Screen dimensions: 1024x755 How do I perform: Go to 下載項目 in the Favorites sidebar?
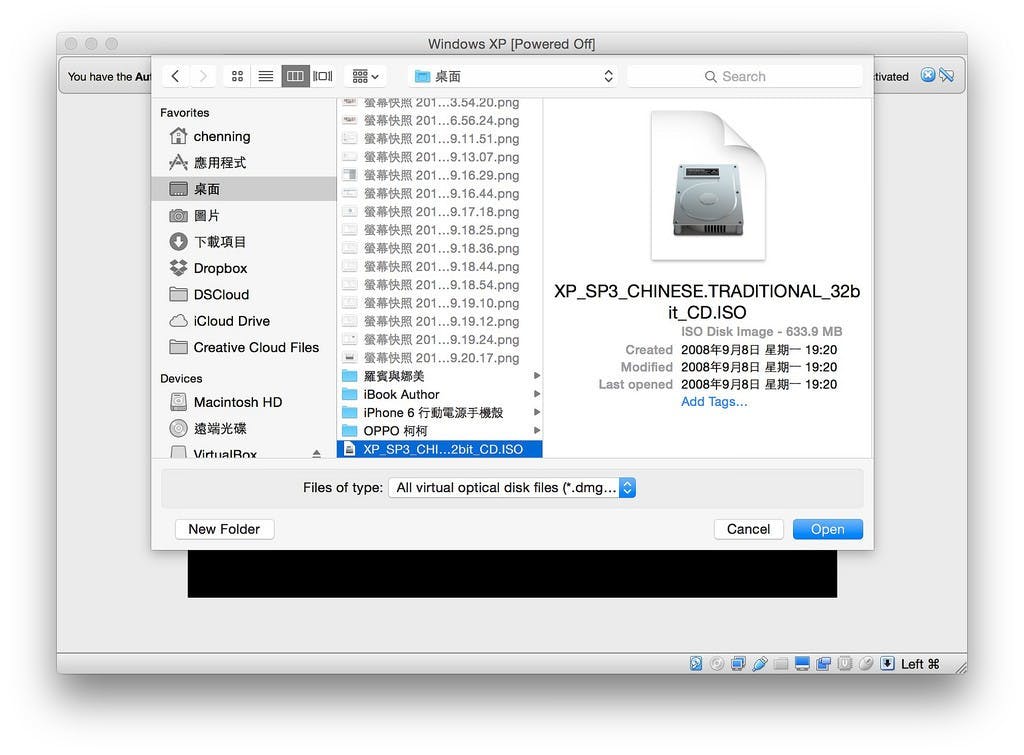click(219, 242)
